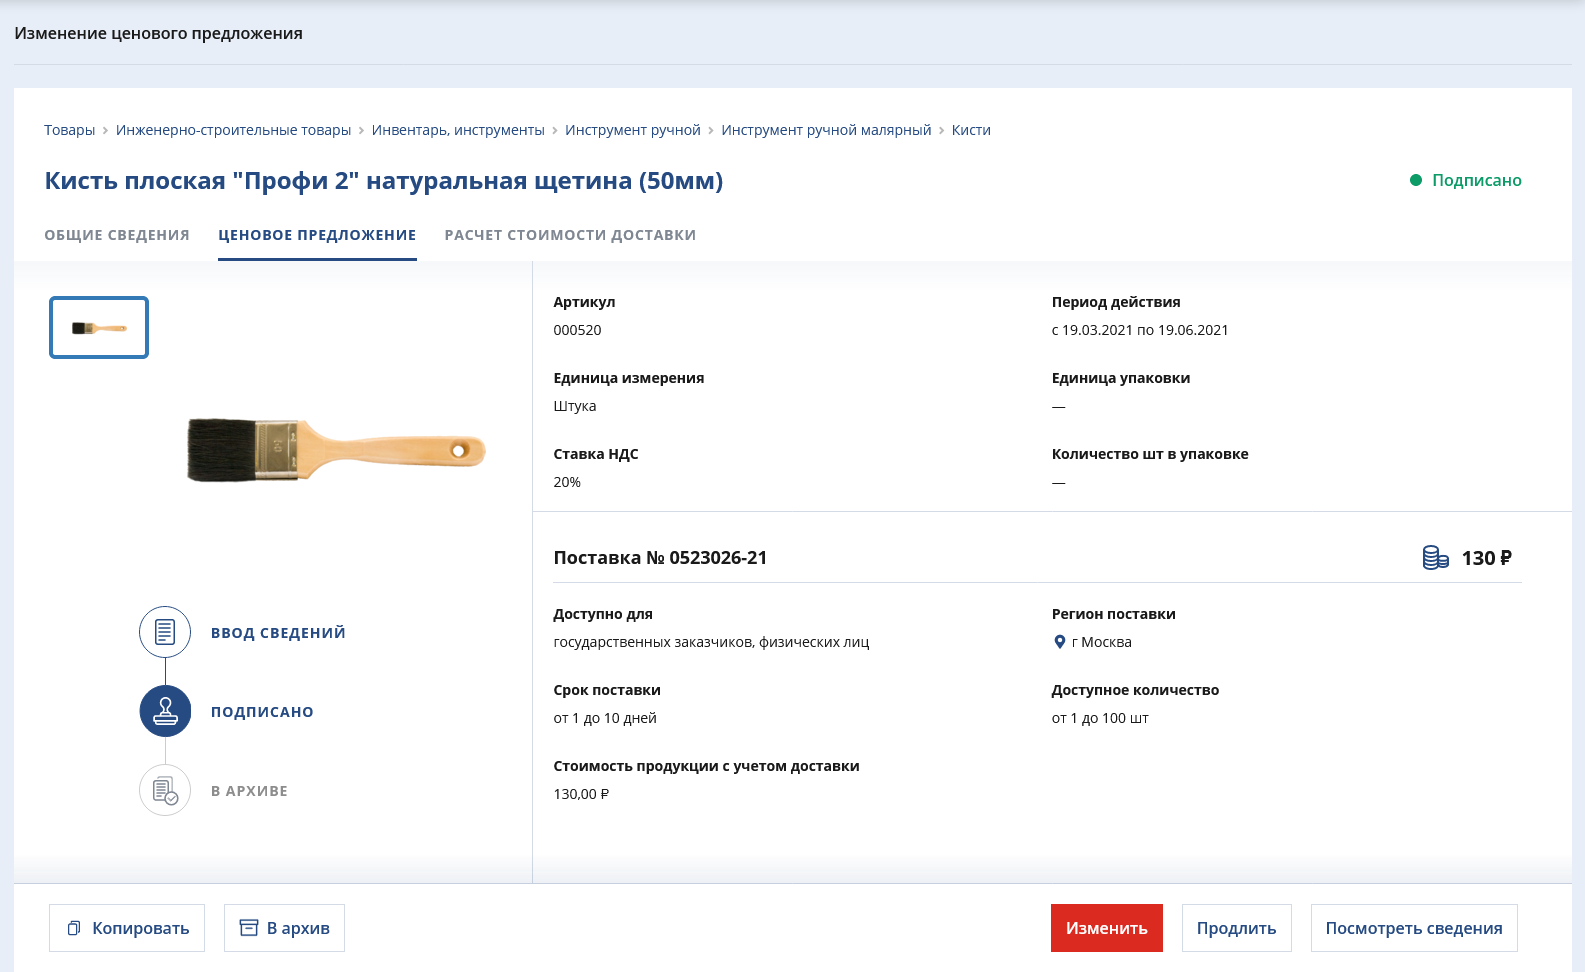Click the ВВОД СВЕДЕНИЙ step label
This screenshot has height=972, width=1585.
(278, 633)
